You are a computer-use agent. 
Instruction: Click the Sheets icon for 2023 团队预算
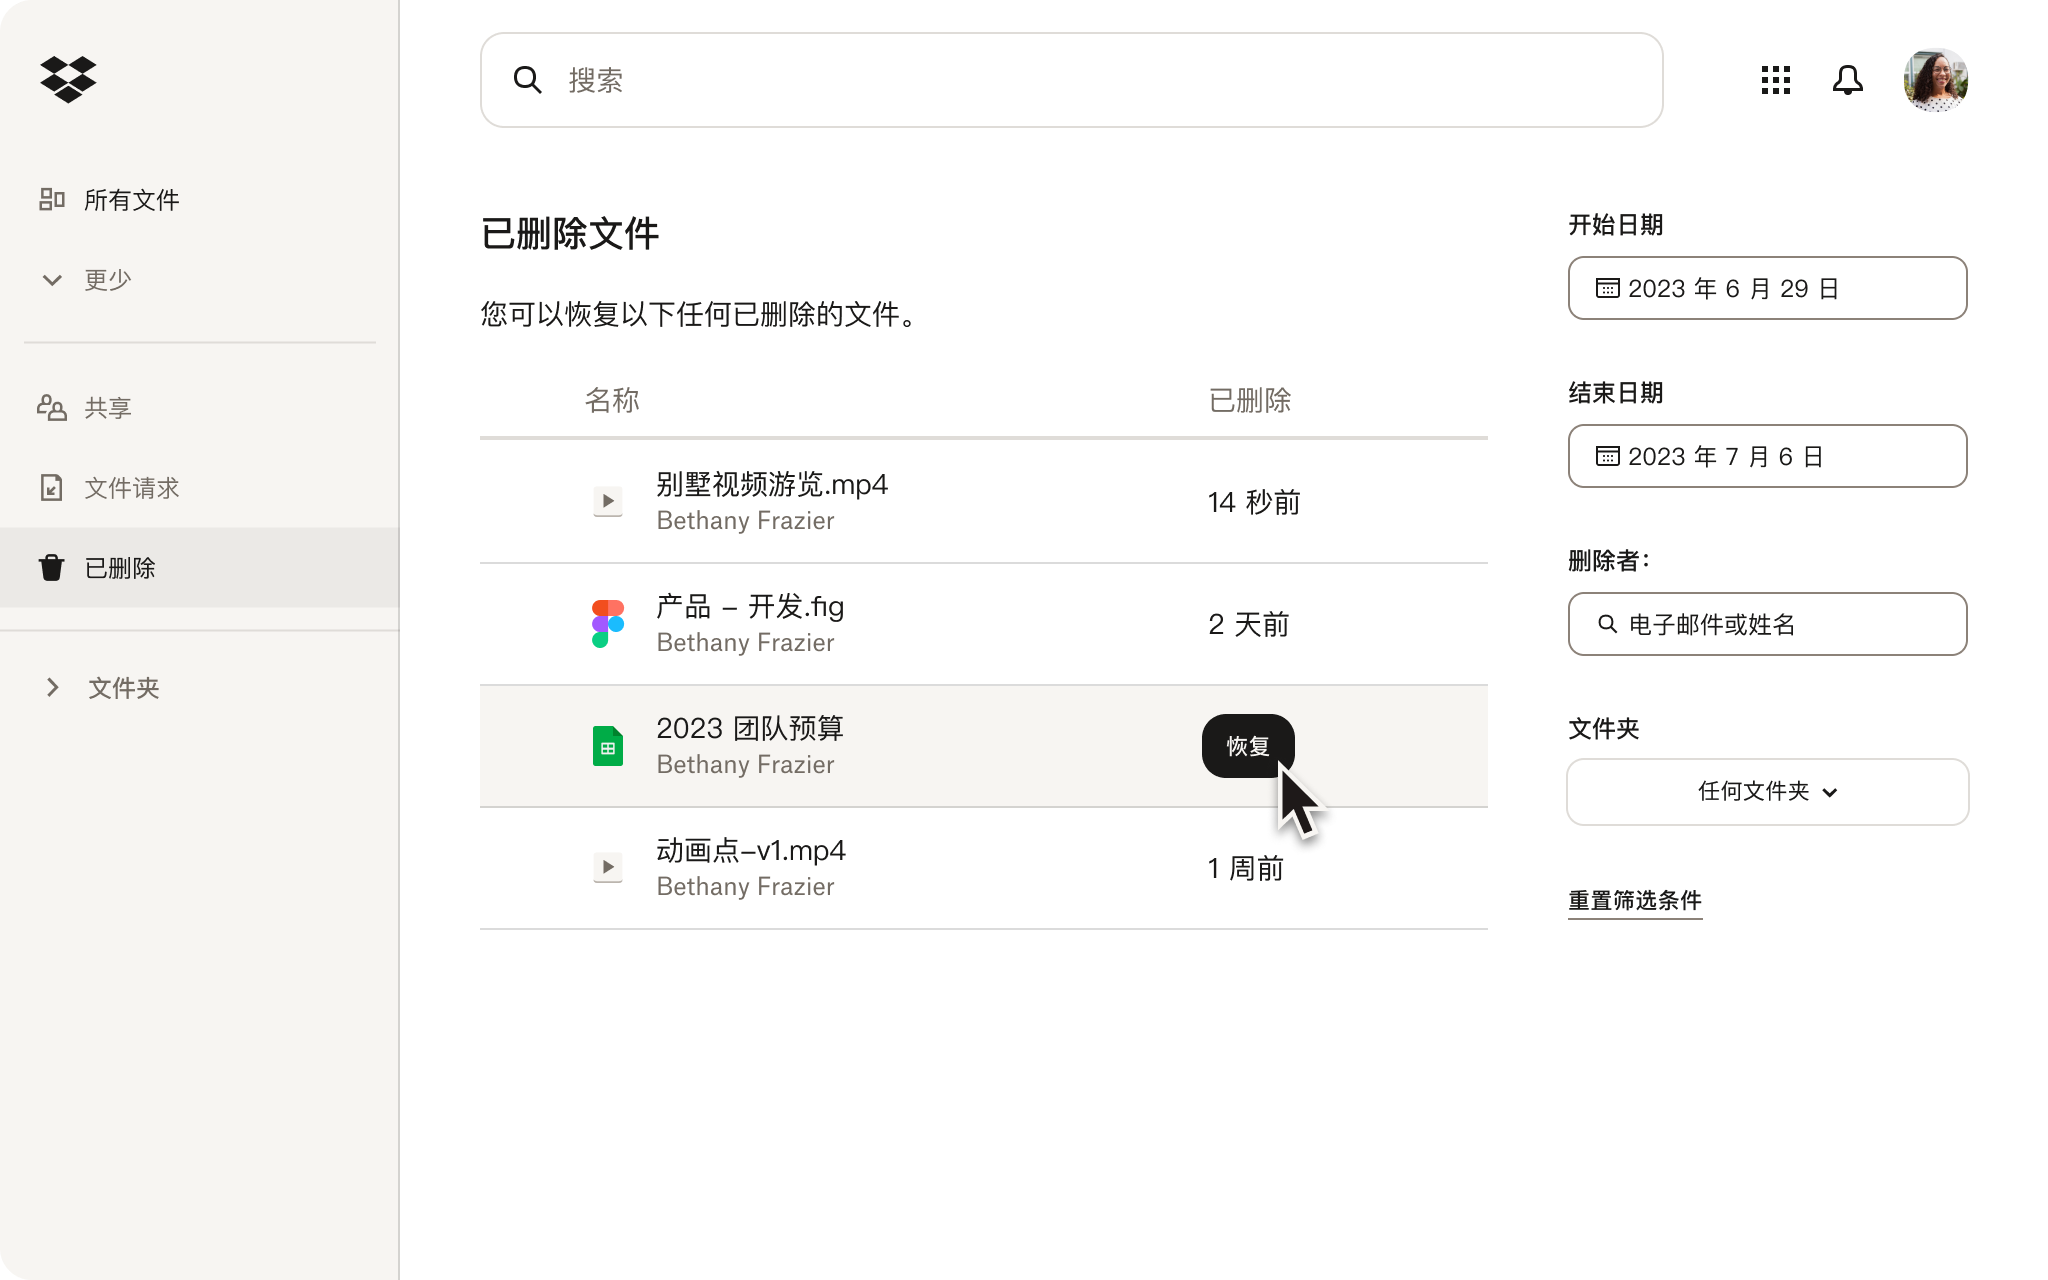coord(608,746)
